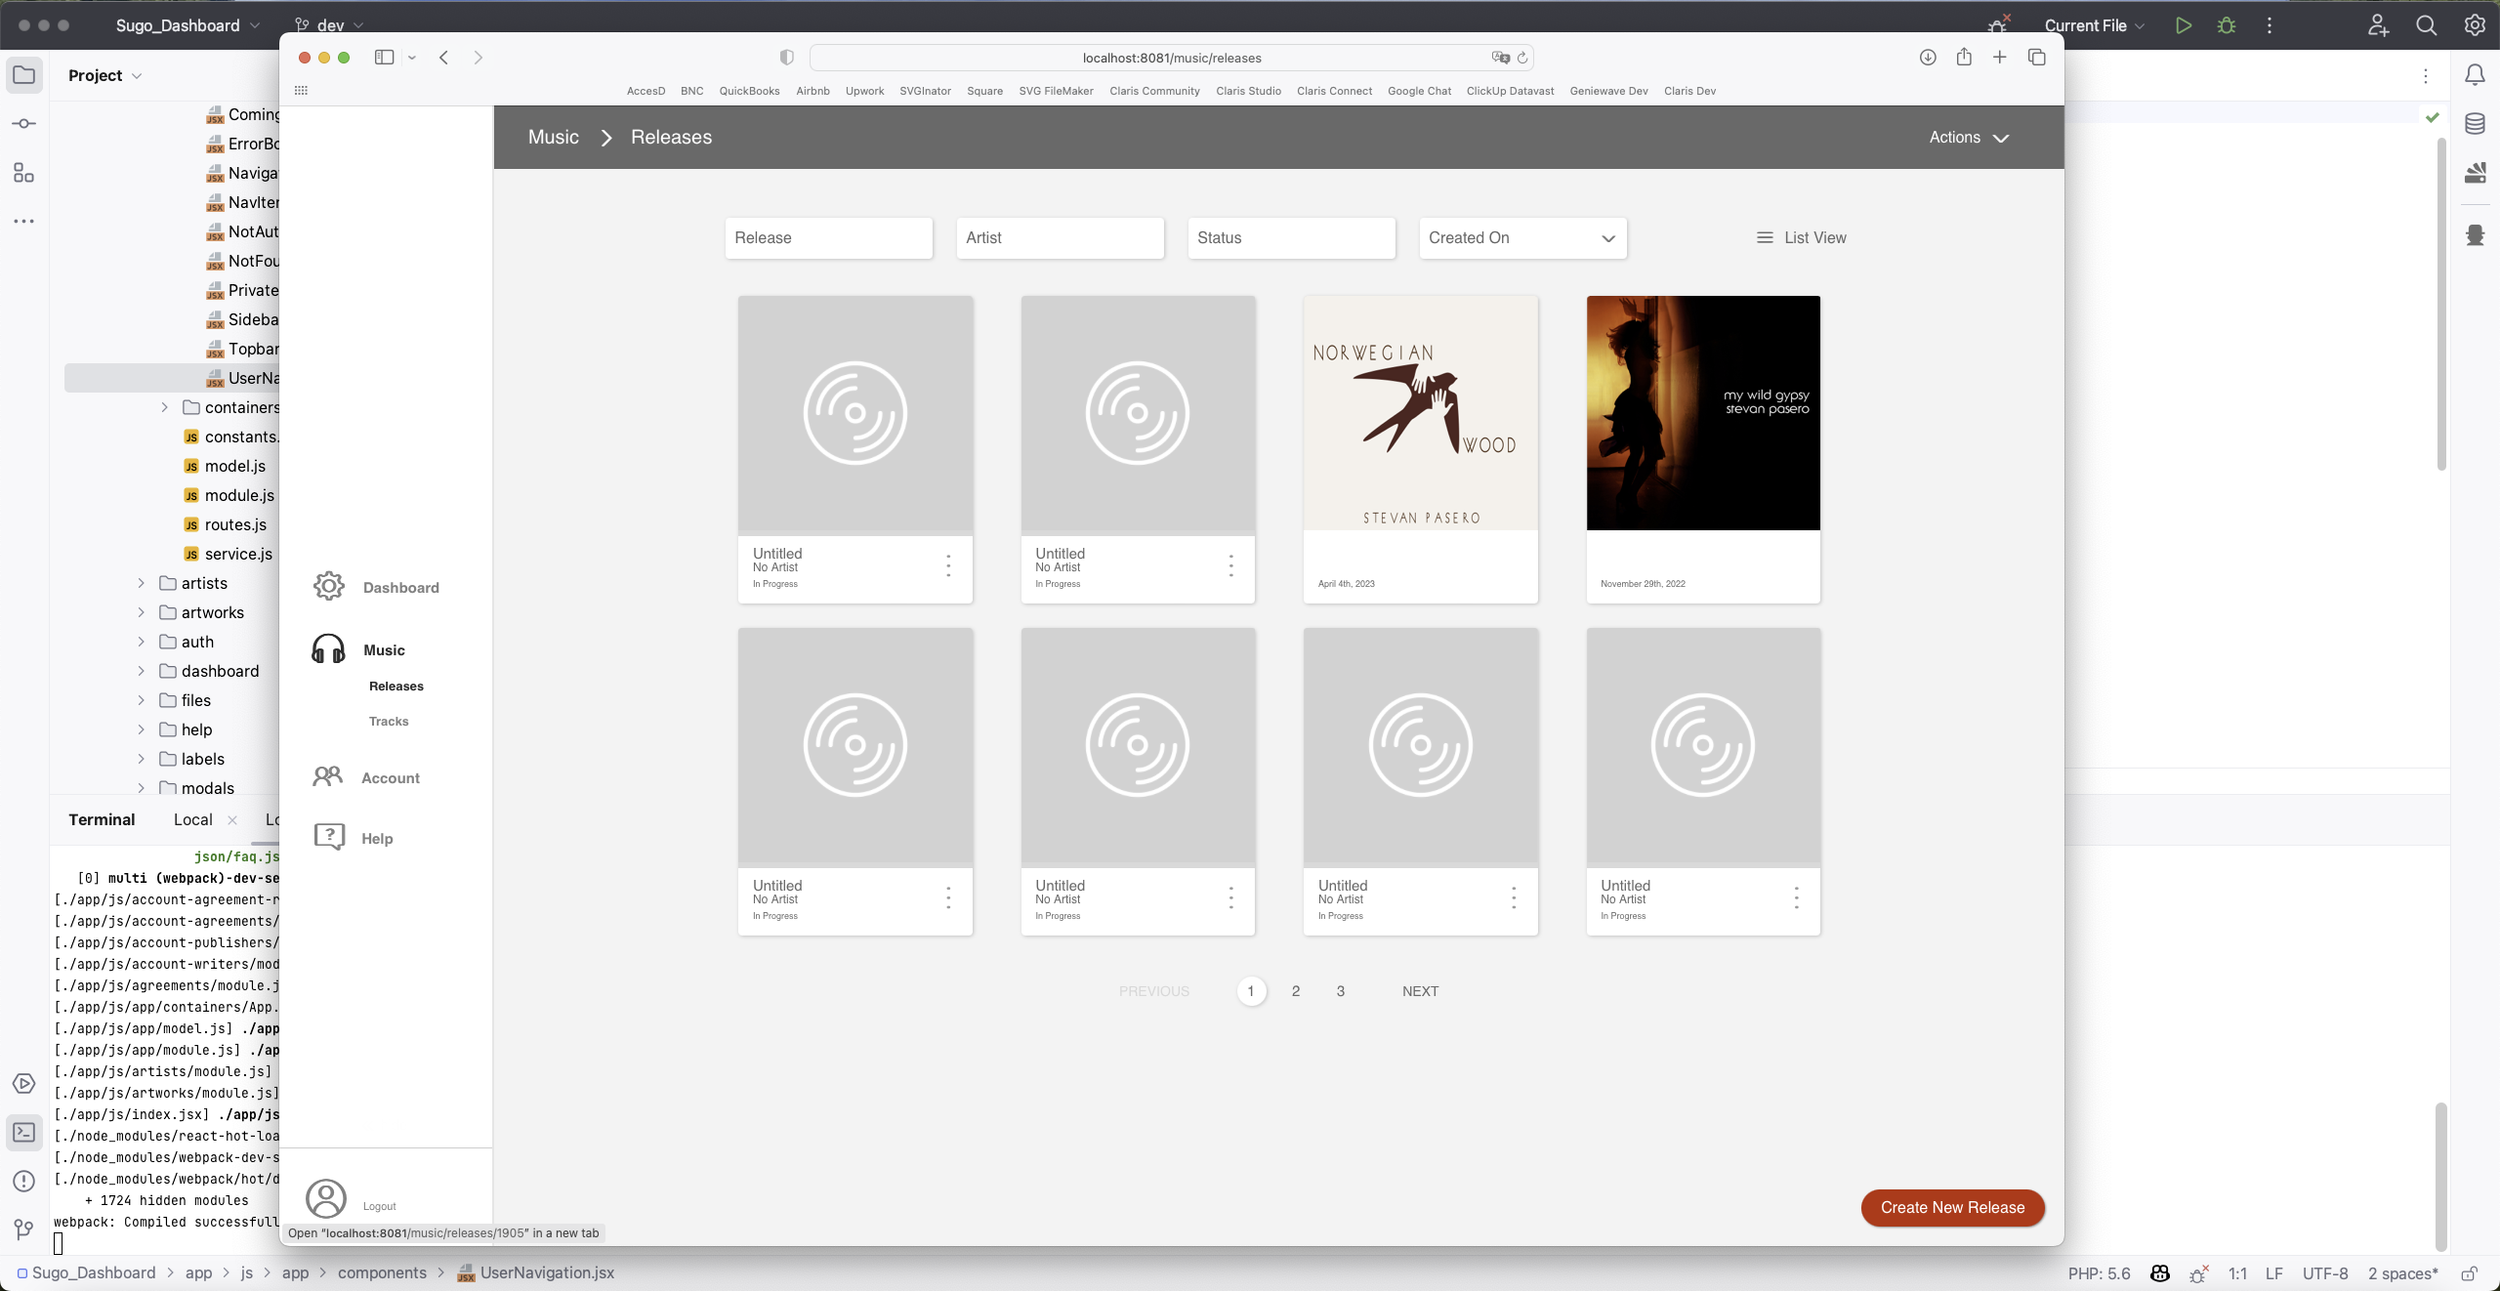
Task: Open the Tracks submenu item
Action: [388, 721]
